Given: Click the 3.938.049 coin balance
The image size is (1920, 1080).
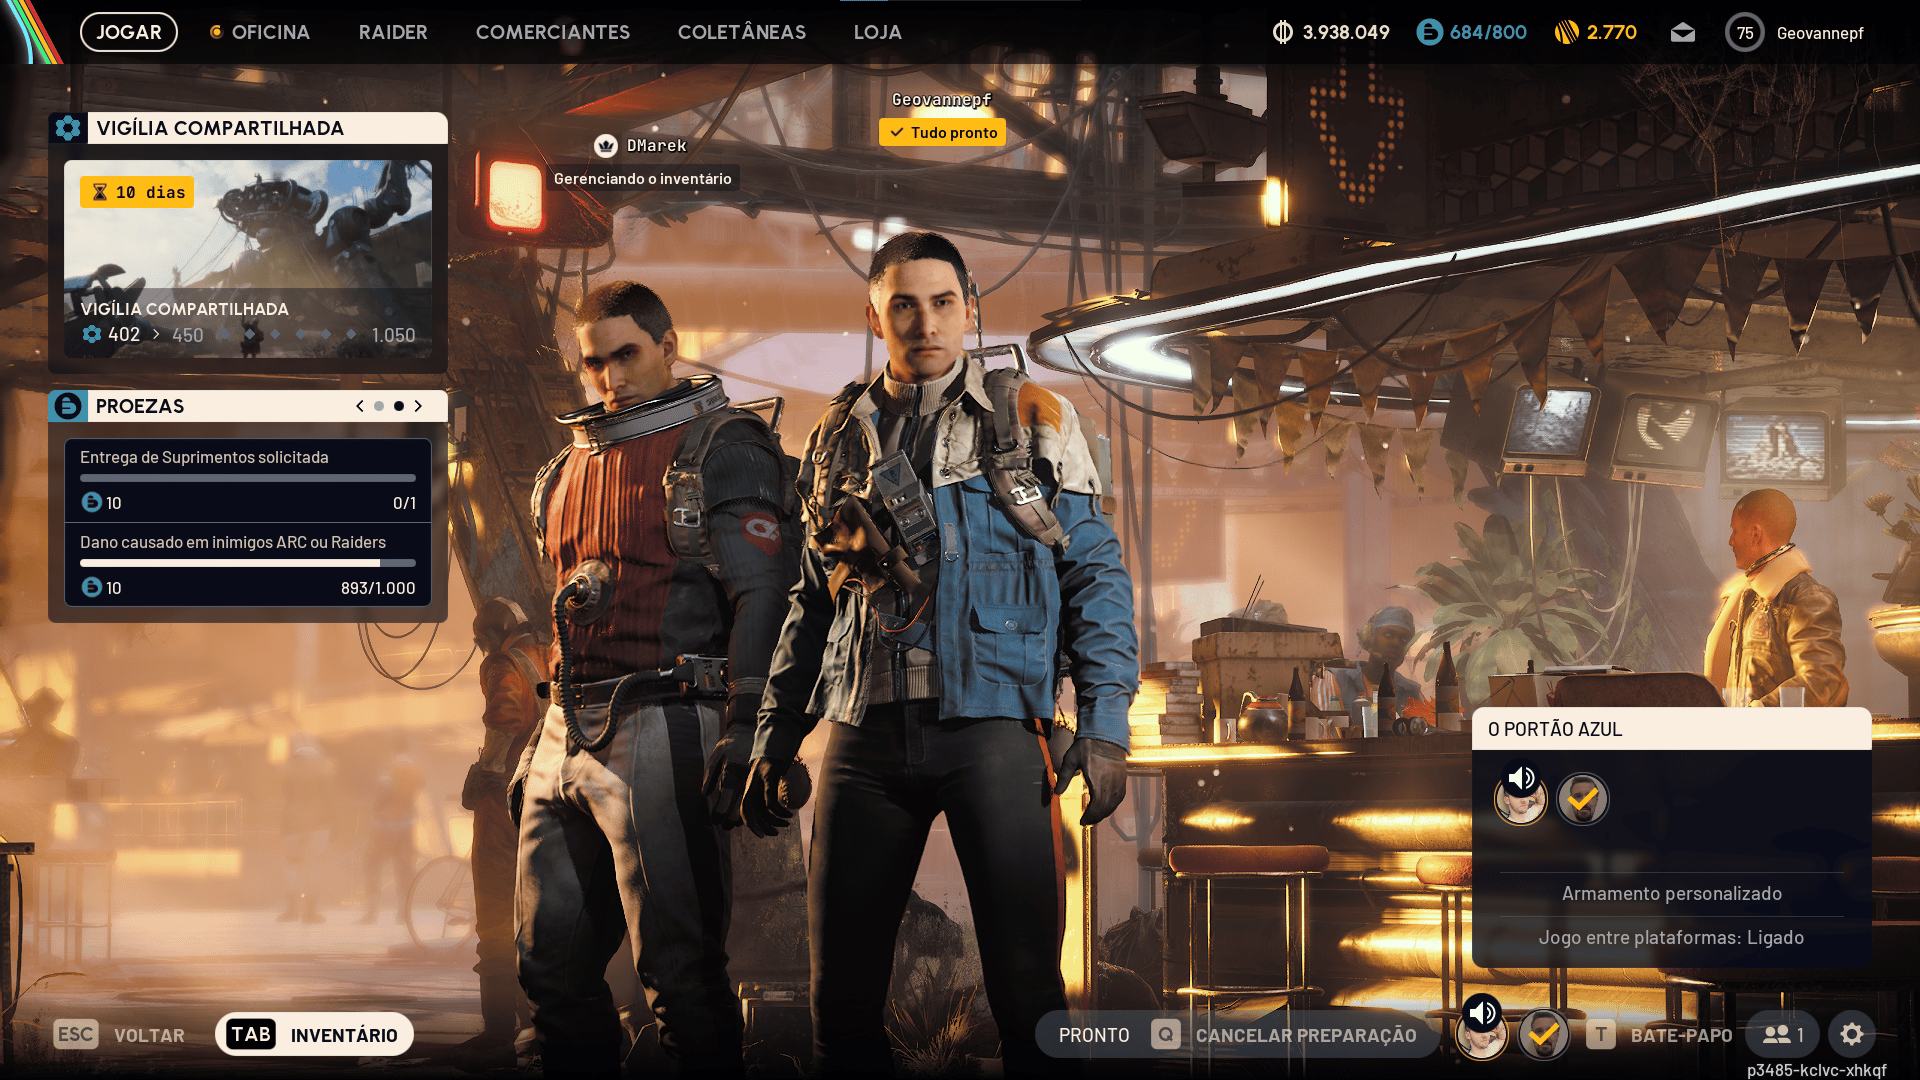Looking at the screenshot, I should (1346, 32).
